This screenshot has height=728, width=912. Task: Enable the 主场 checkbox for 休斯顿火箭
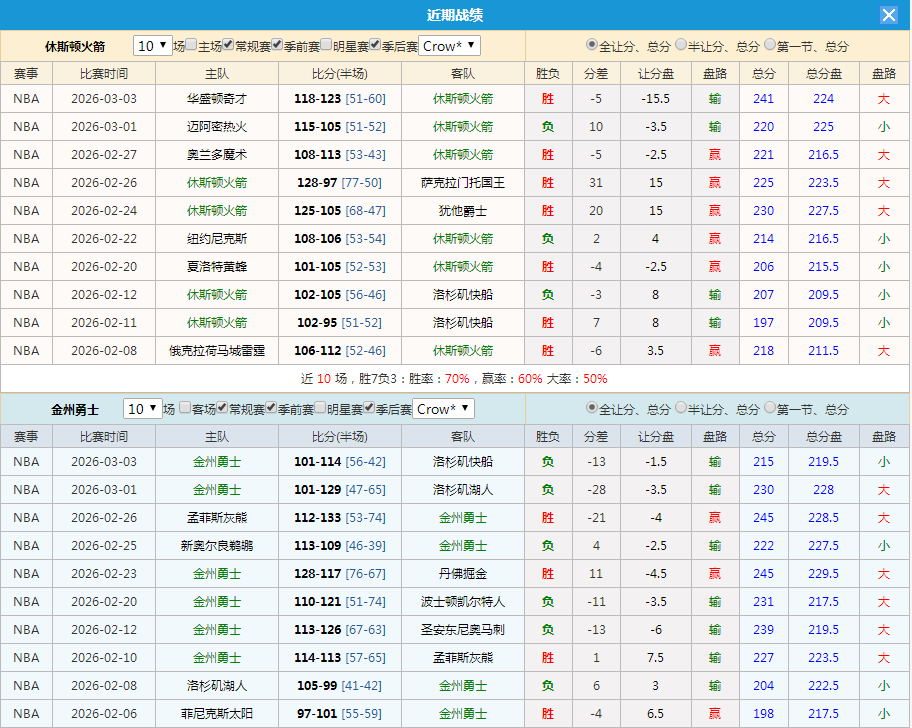pos(190,45)
